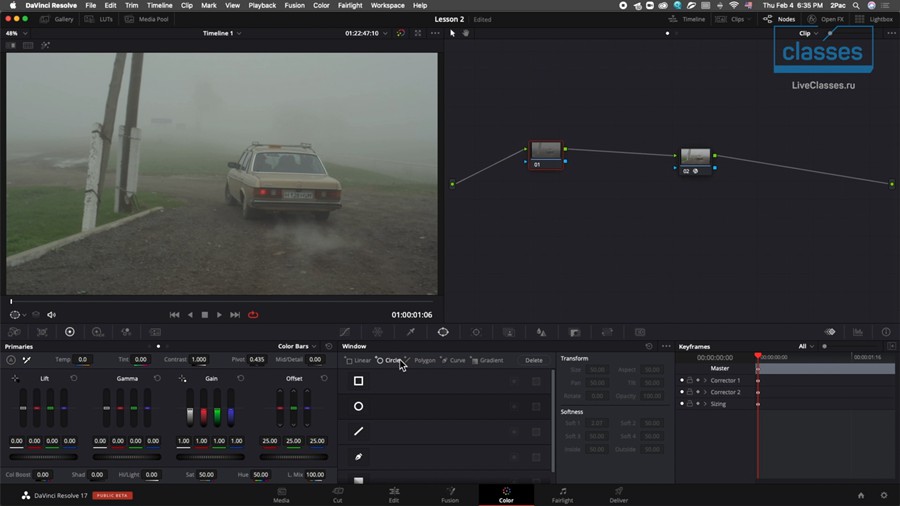Viewport: 900px width, 506px height.
Task: Open the Workspace menu
Action: click(x=387, y=5)
